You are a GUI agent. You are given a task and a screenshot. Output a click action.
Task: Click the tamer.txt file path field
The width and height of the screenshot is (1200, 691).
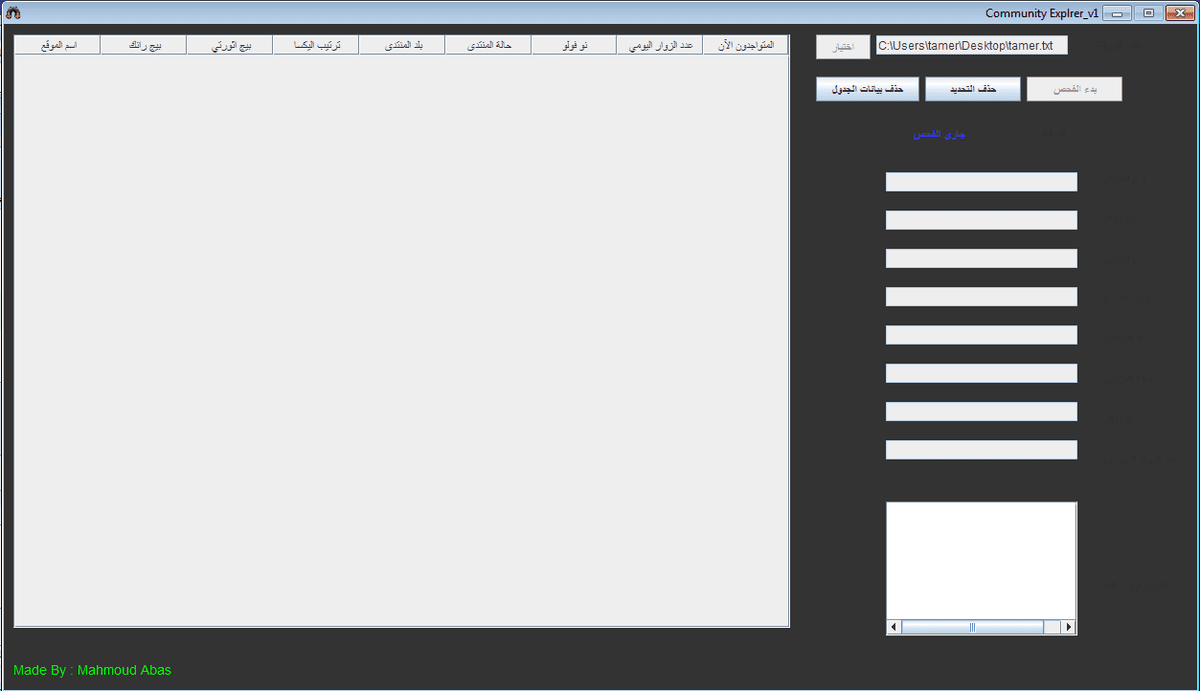972,46
